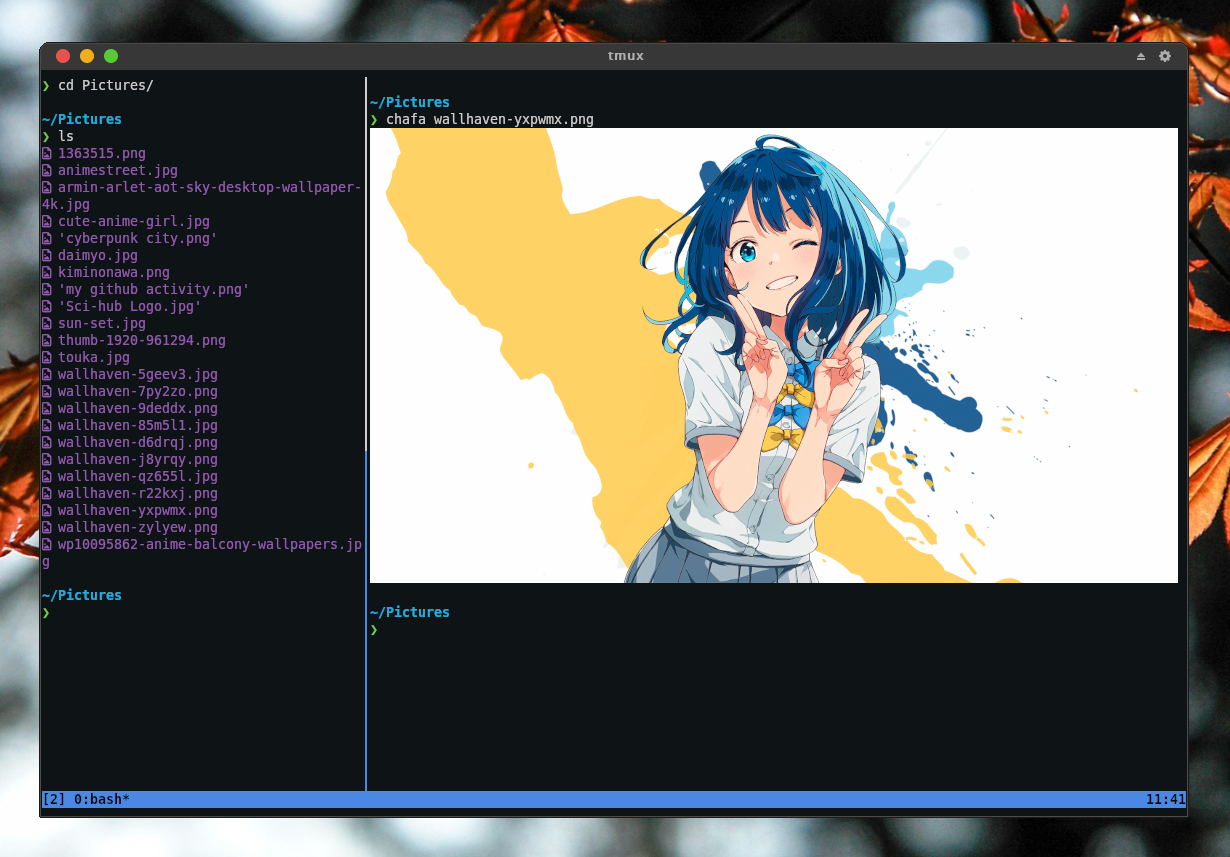Click the tmux title in the title bar
The image size is (1230, 857).
(625, 56)
